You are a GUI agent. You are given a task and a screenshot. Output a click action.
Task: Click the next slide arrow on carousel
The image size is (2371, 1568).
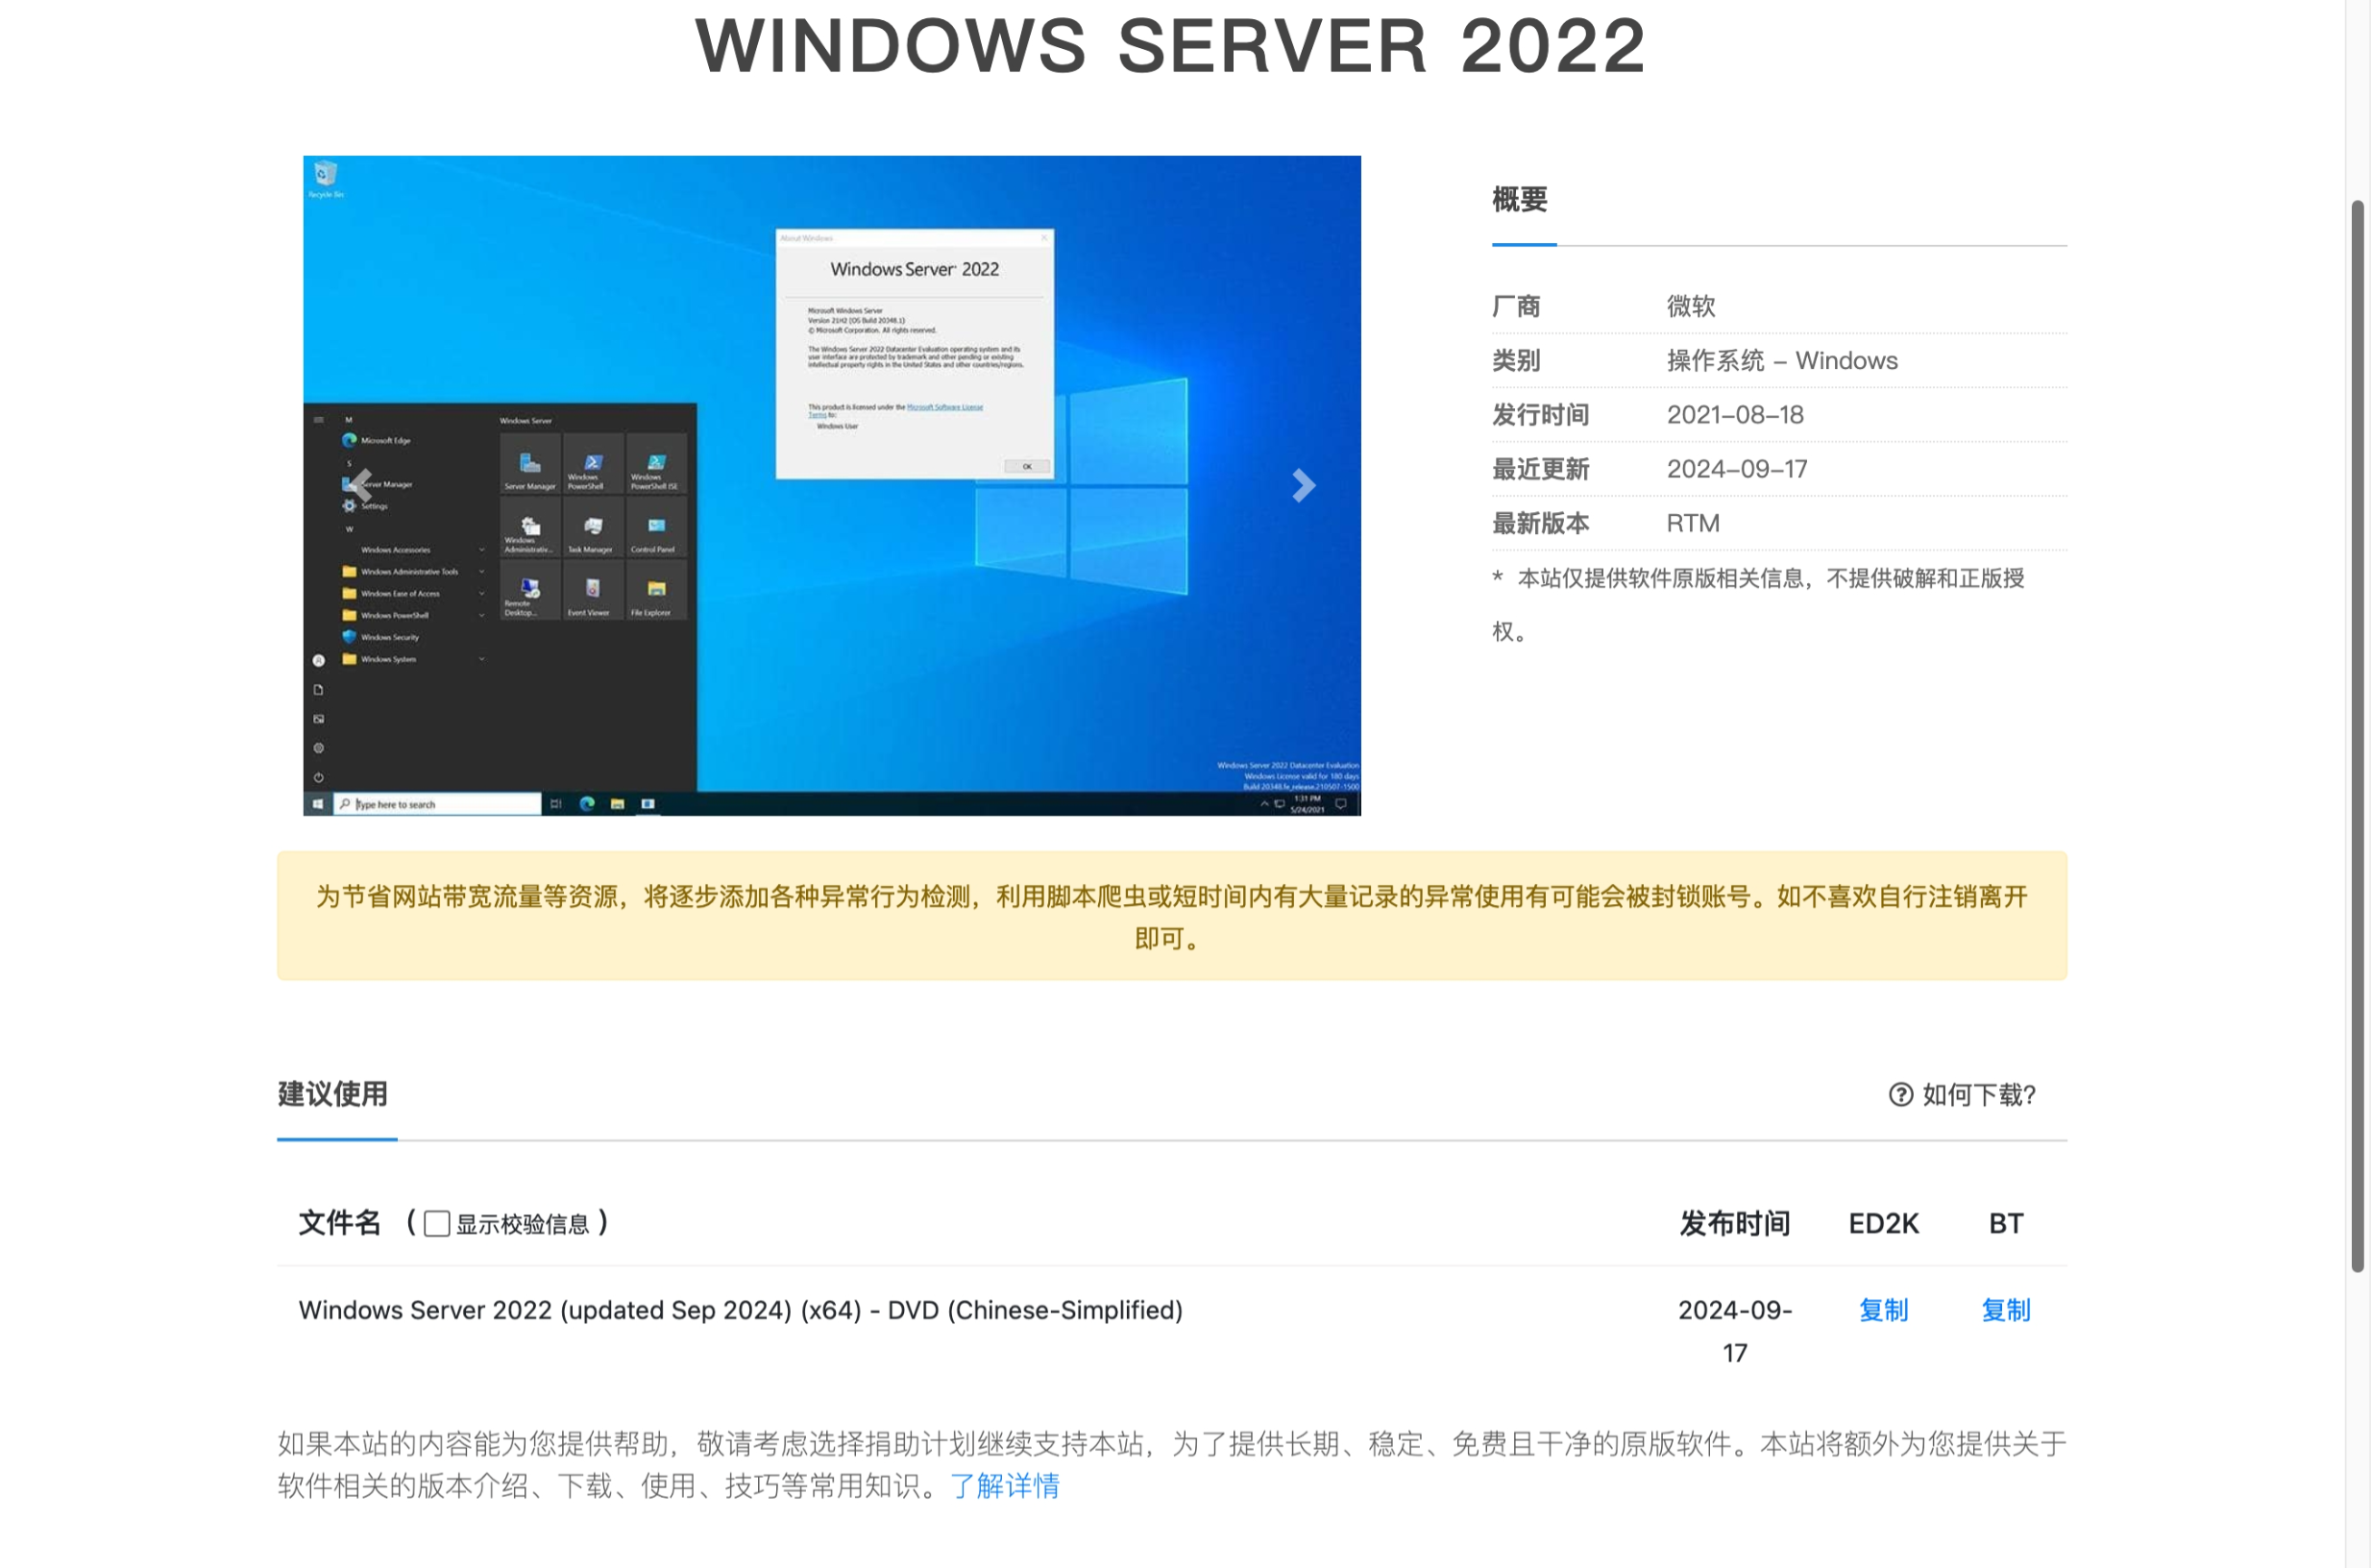click(1303, 486)
